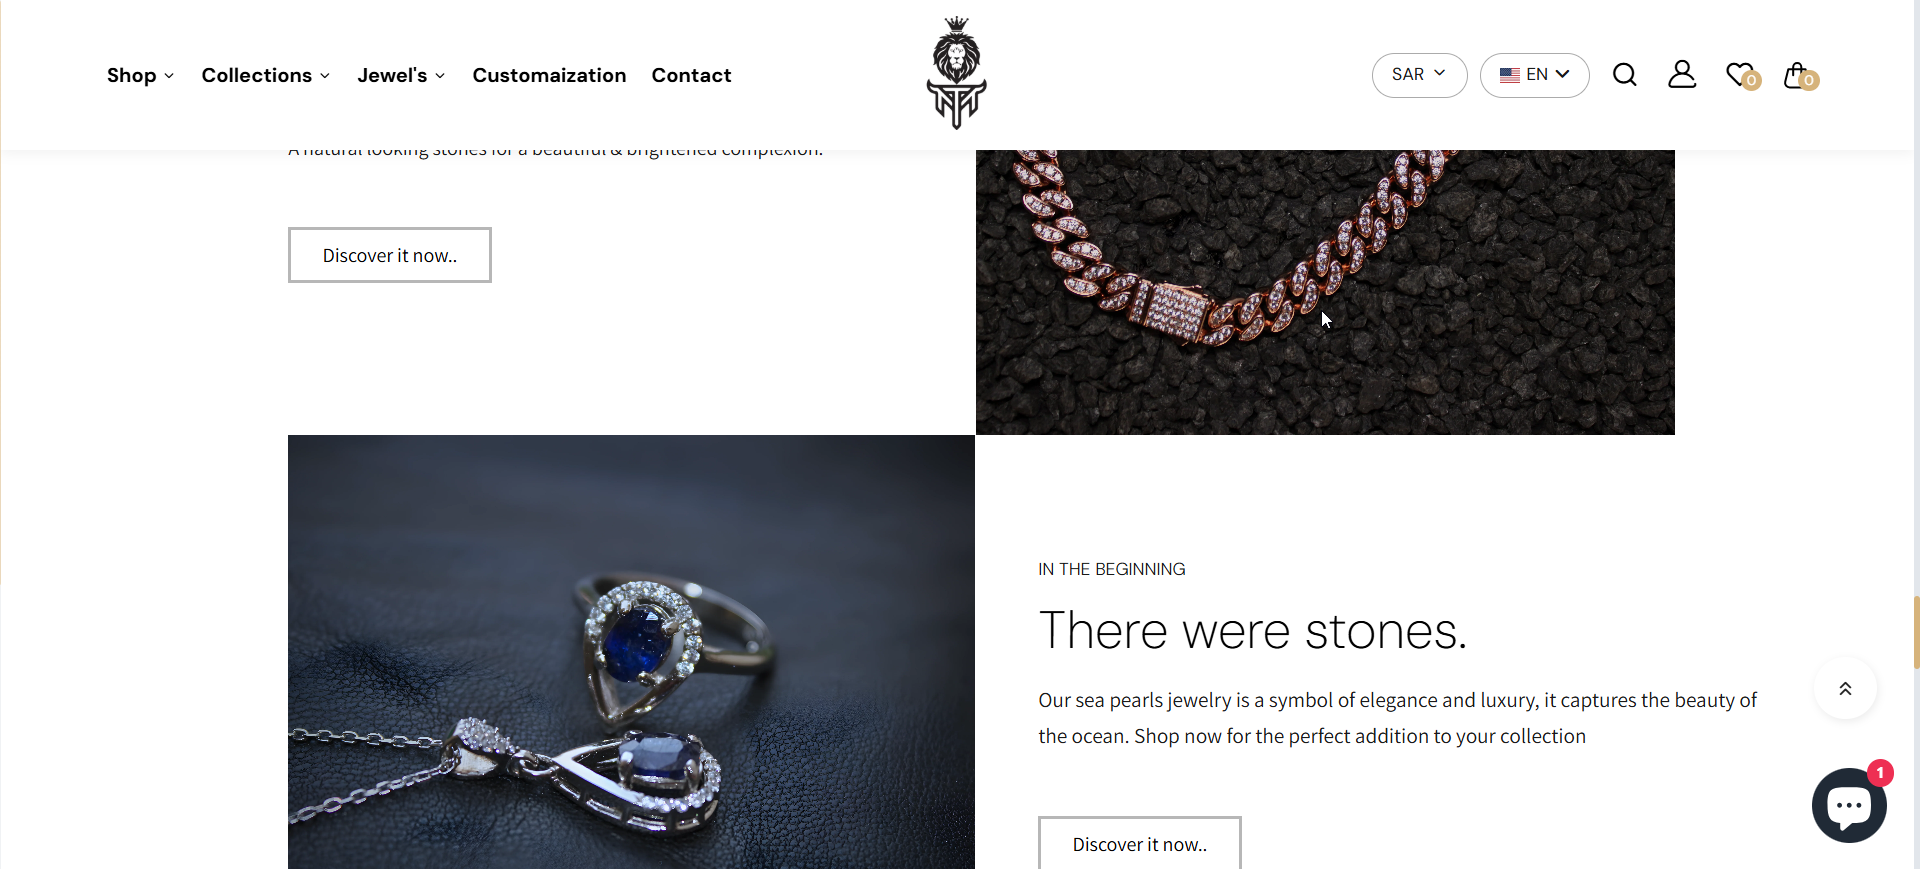Open the Jewel's menu
The width and height of the screenshot is (1920, 869).
[x=401, y=75]
